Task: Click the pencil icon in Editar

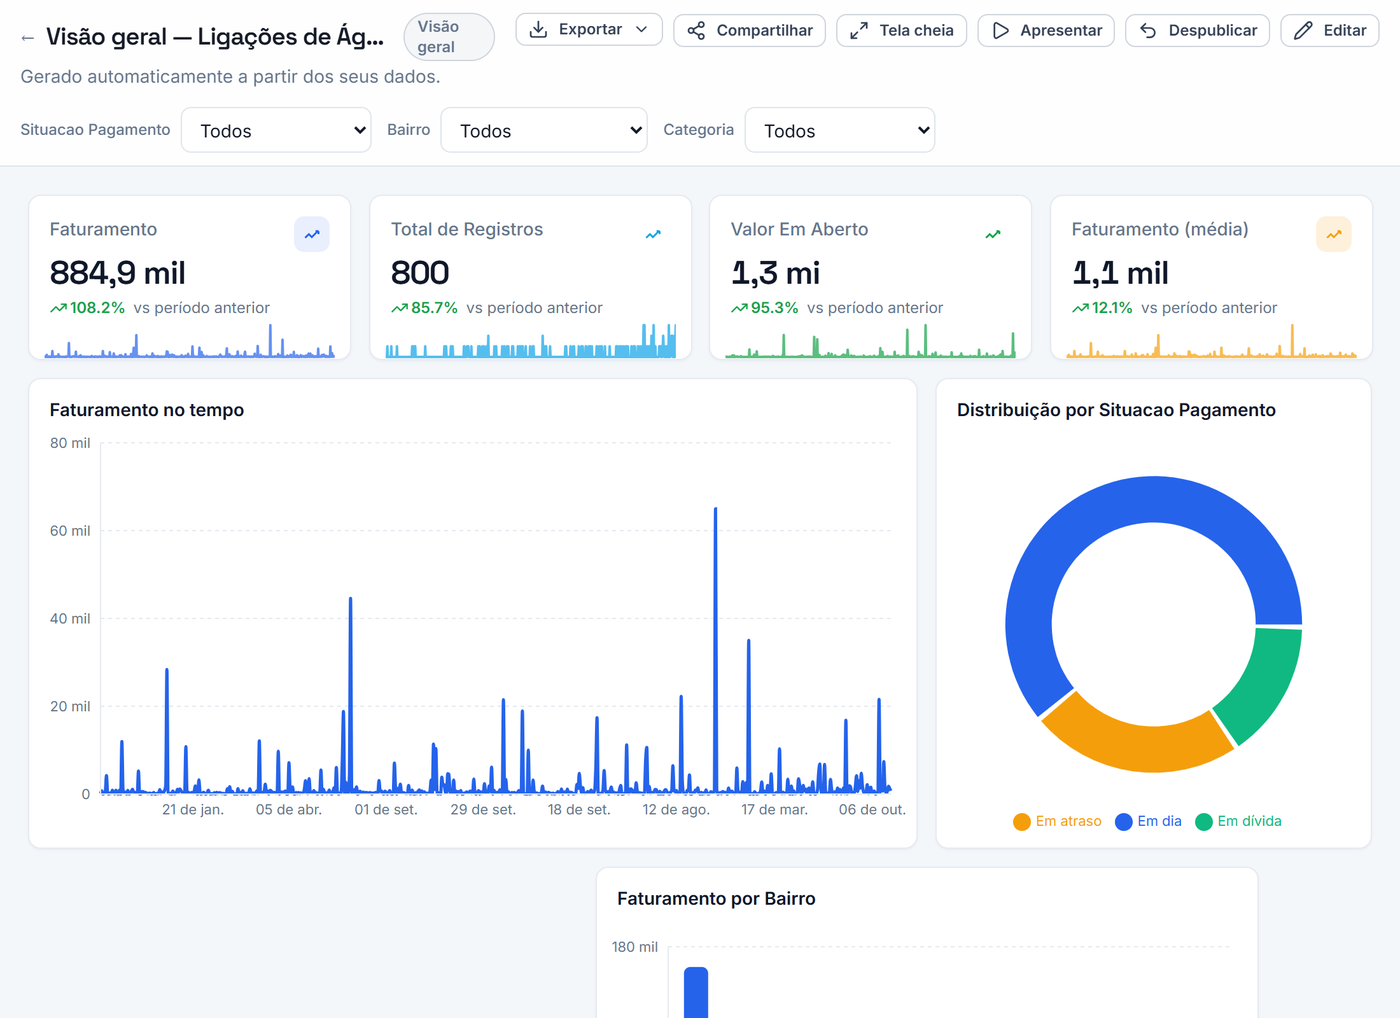Action: point(1303,31)
